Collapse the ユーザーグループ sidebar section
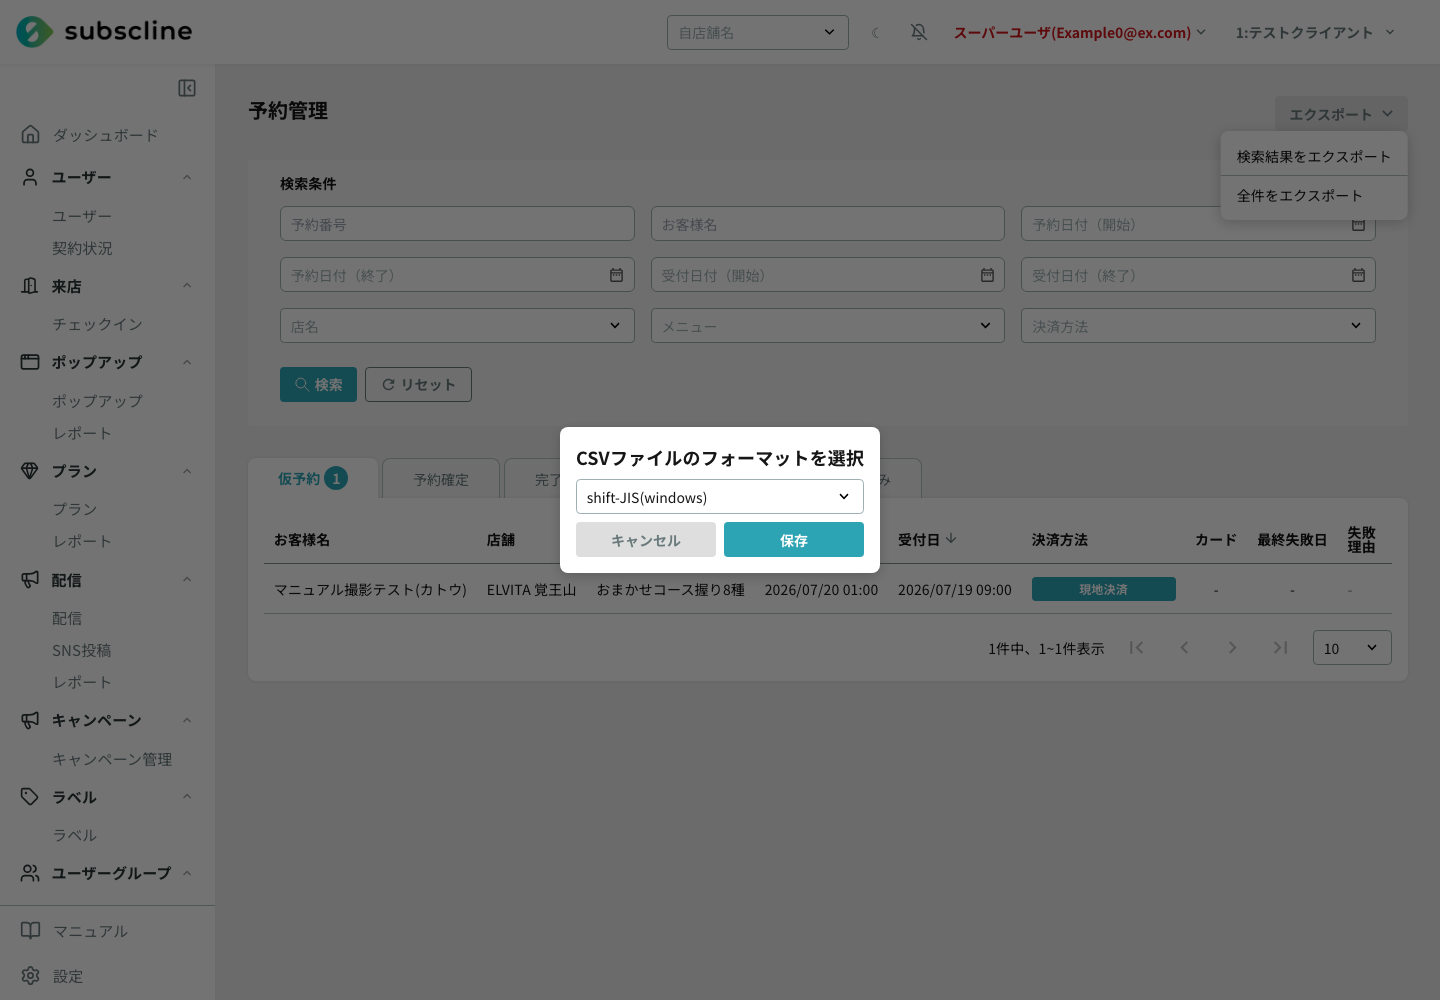This screenshot has height=1000, width=1440. click(x=187, y=873)
